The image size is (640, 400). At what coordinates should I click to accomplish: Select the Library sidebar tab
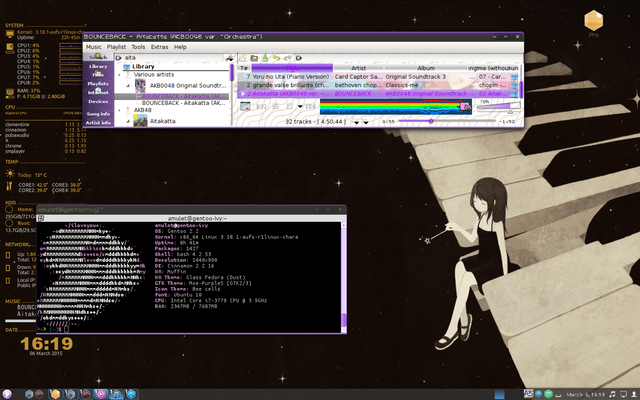pos(98,68)
